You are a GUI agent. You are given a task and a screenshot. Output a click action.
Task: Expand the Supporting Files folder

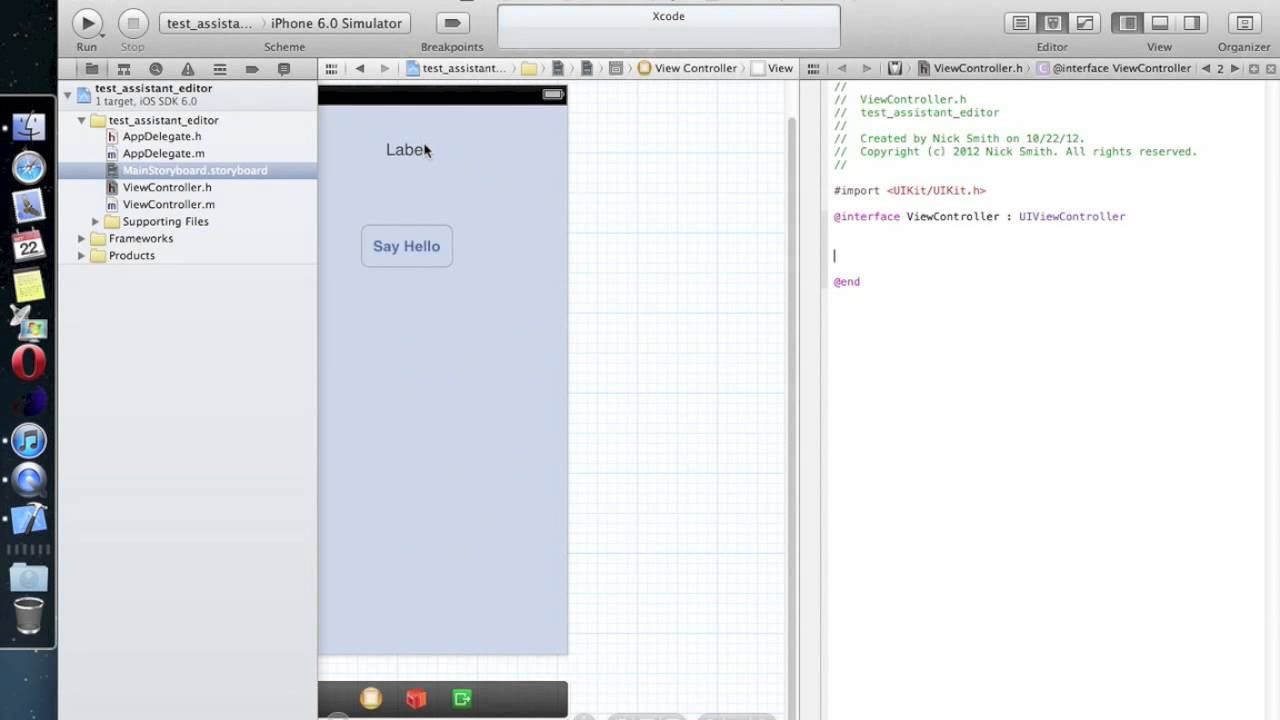[96, 221]
